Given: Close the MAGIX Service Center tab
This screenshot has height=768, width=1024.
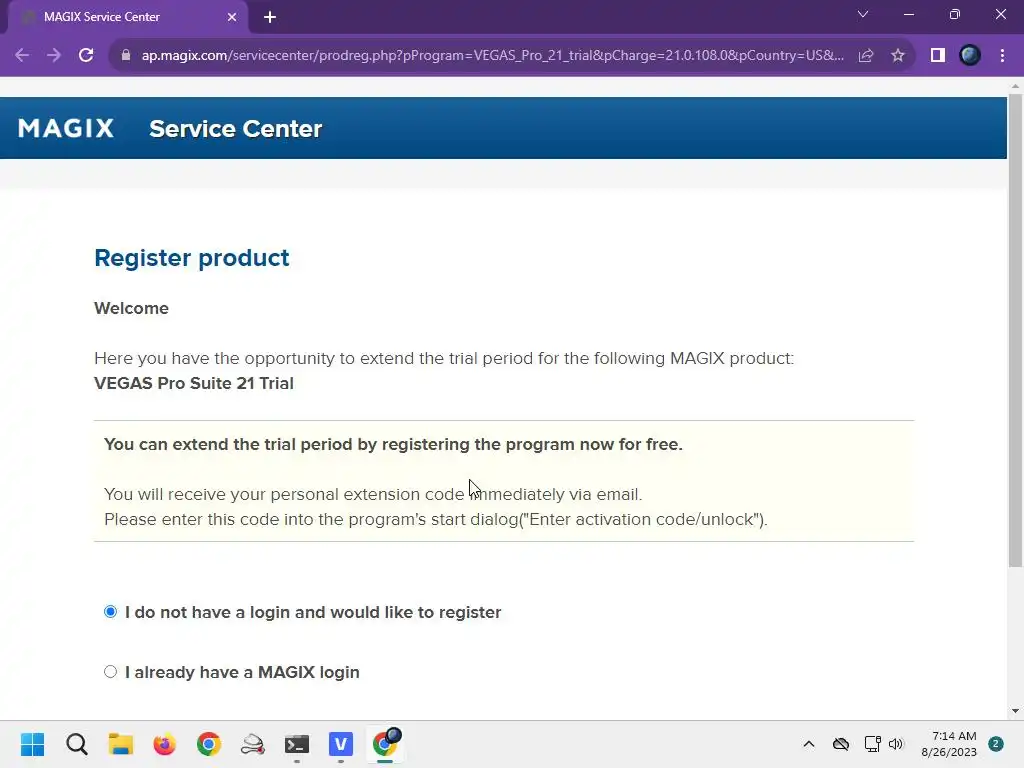Looking at the screenshot, I should [x=232, y=17].
